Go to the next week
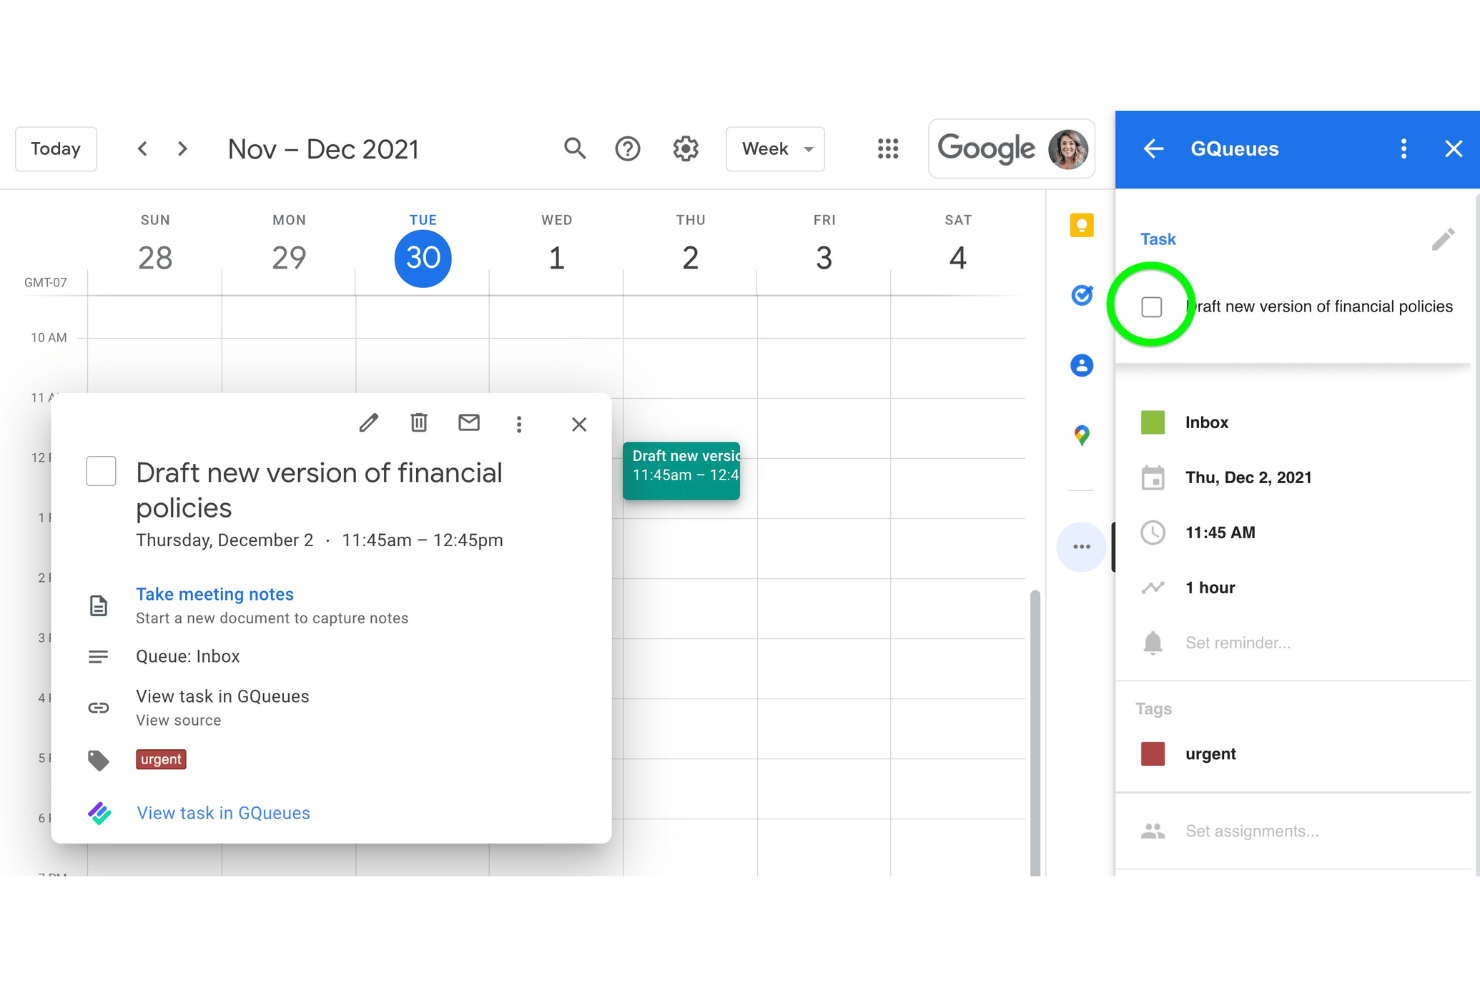This screenshot has width=1480, height=987. (182, 149)
